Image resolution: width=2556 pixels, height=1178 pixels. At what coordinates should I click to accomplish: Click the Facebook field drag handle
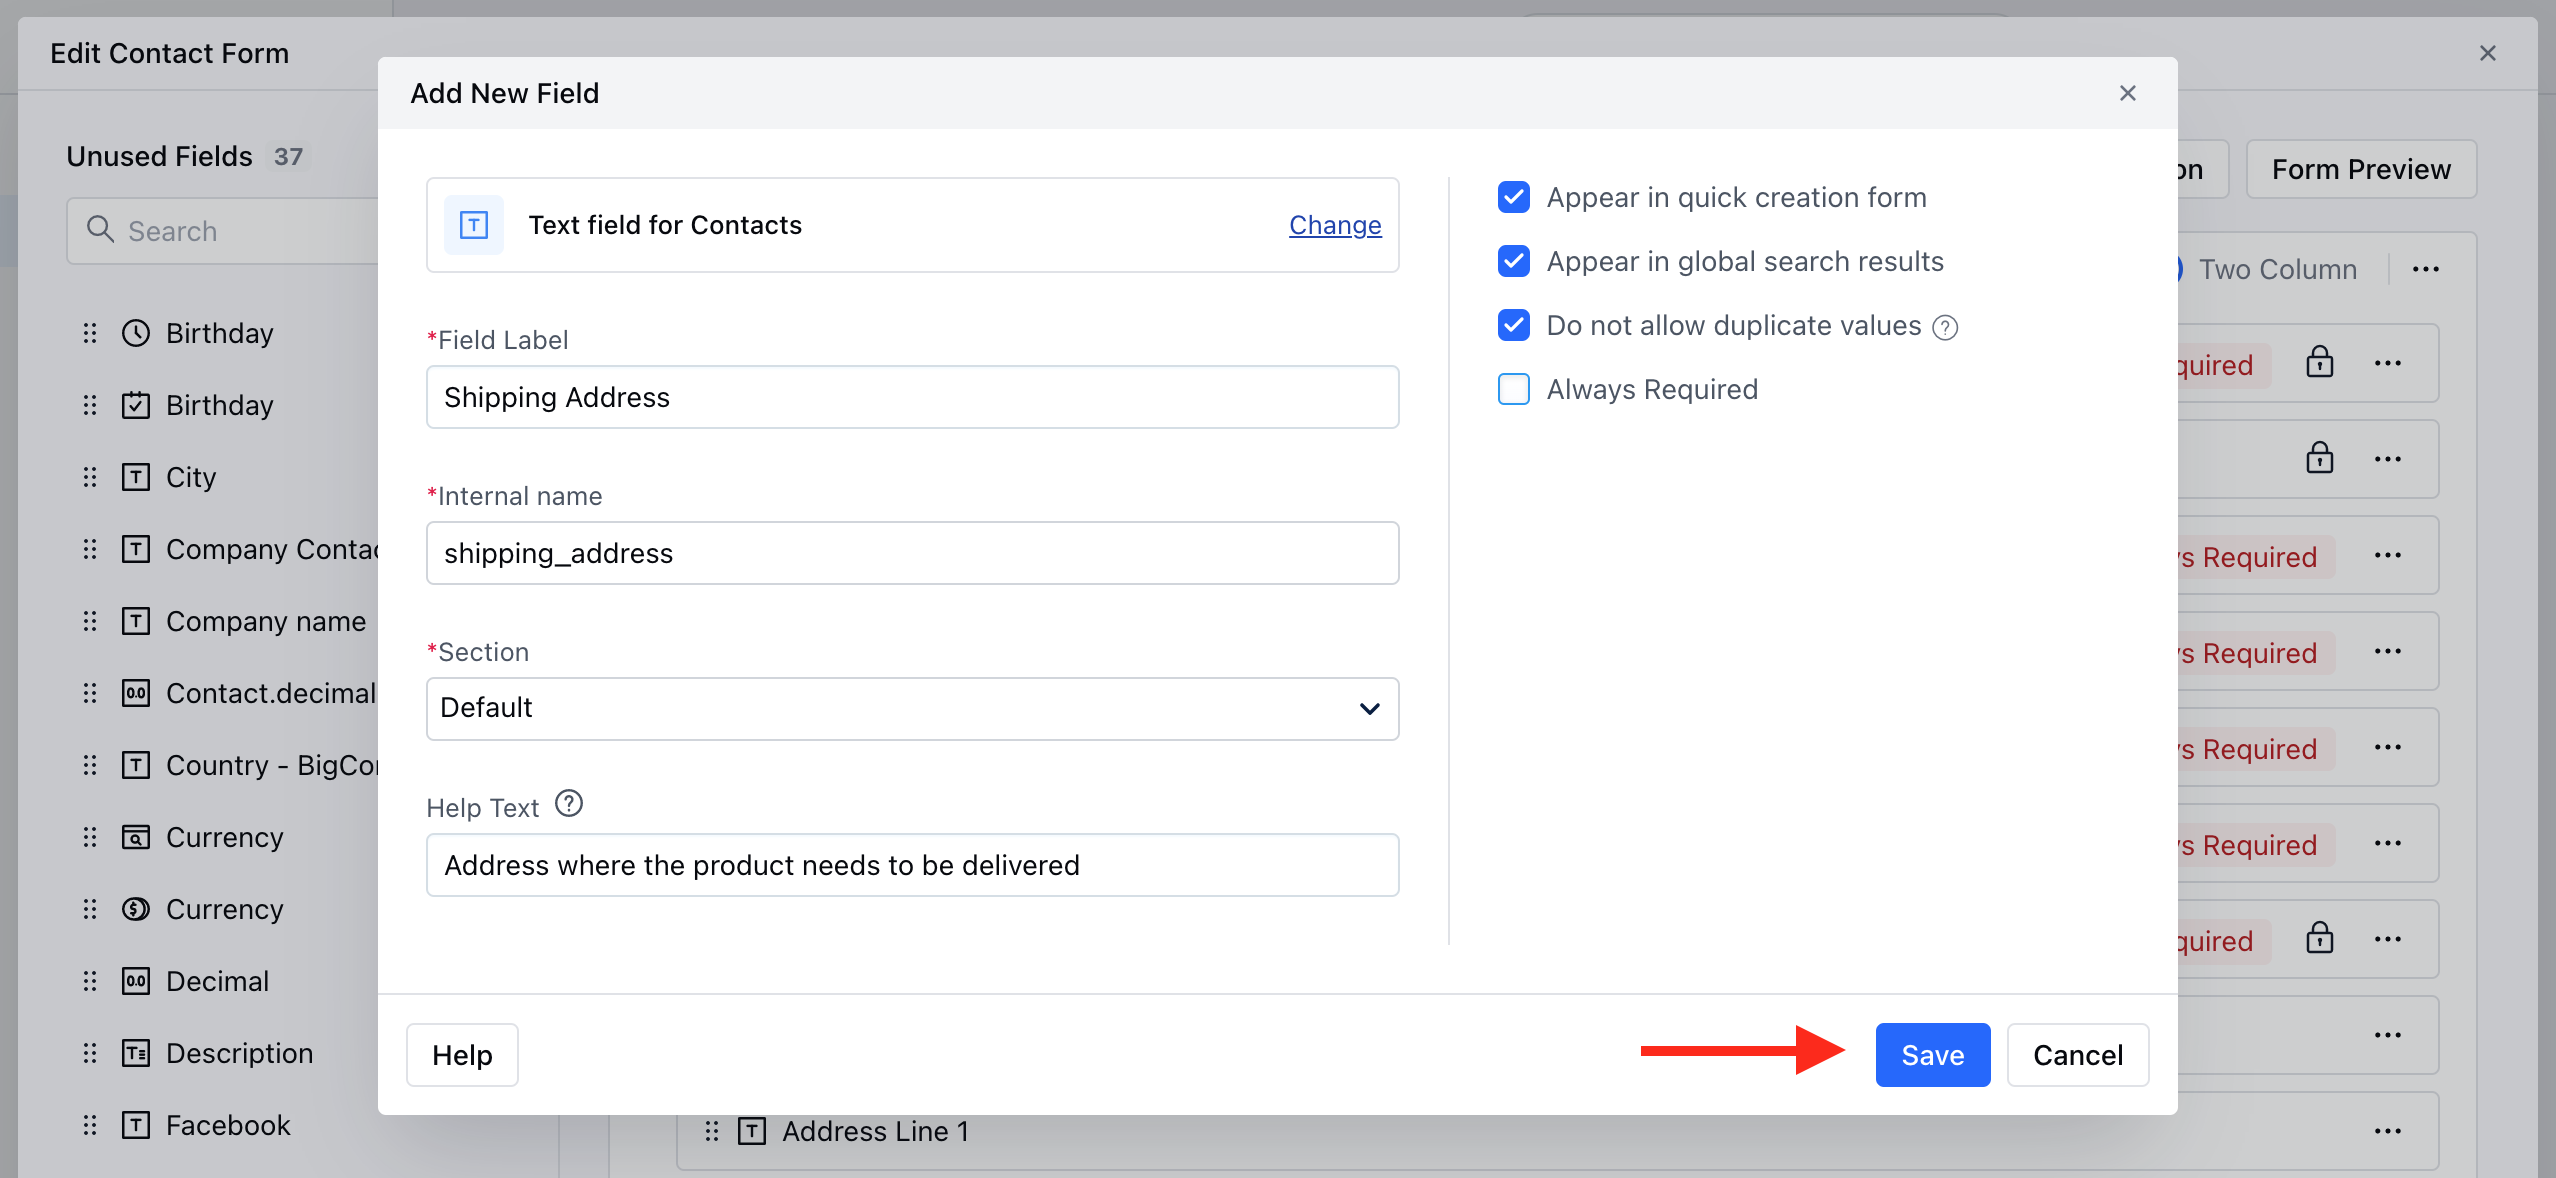(90, 1125)
